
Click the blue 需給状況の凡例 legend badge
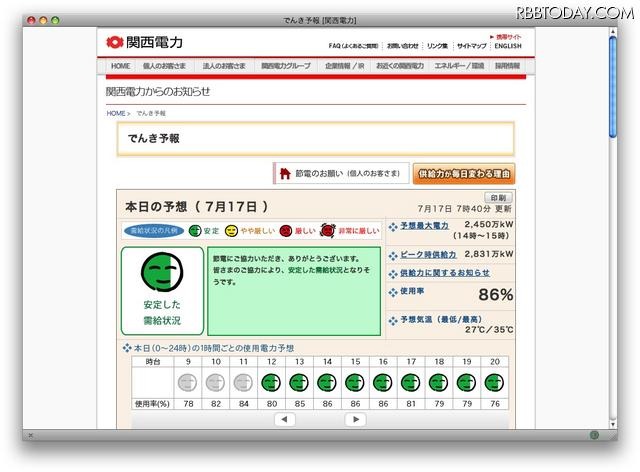tap(154, 231)
